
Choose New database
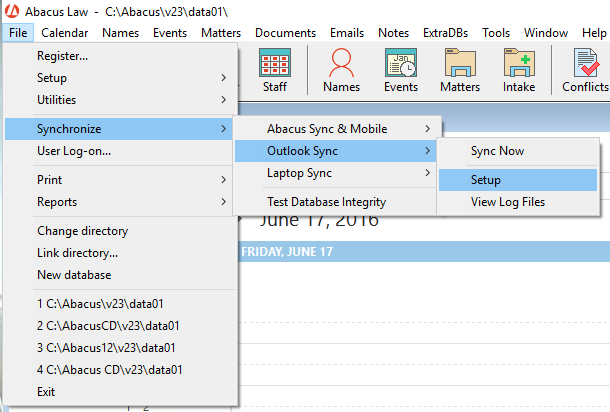click(x=118, y=275)
